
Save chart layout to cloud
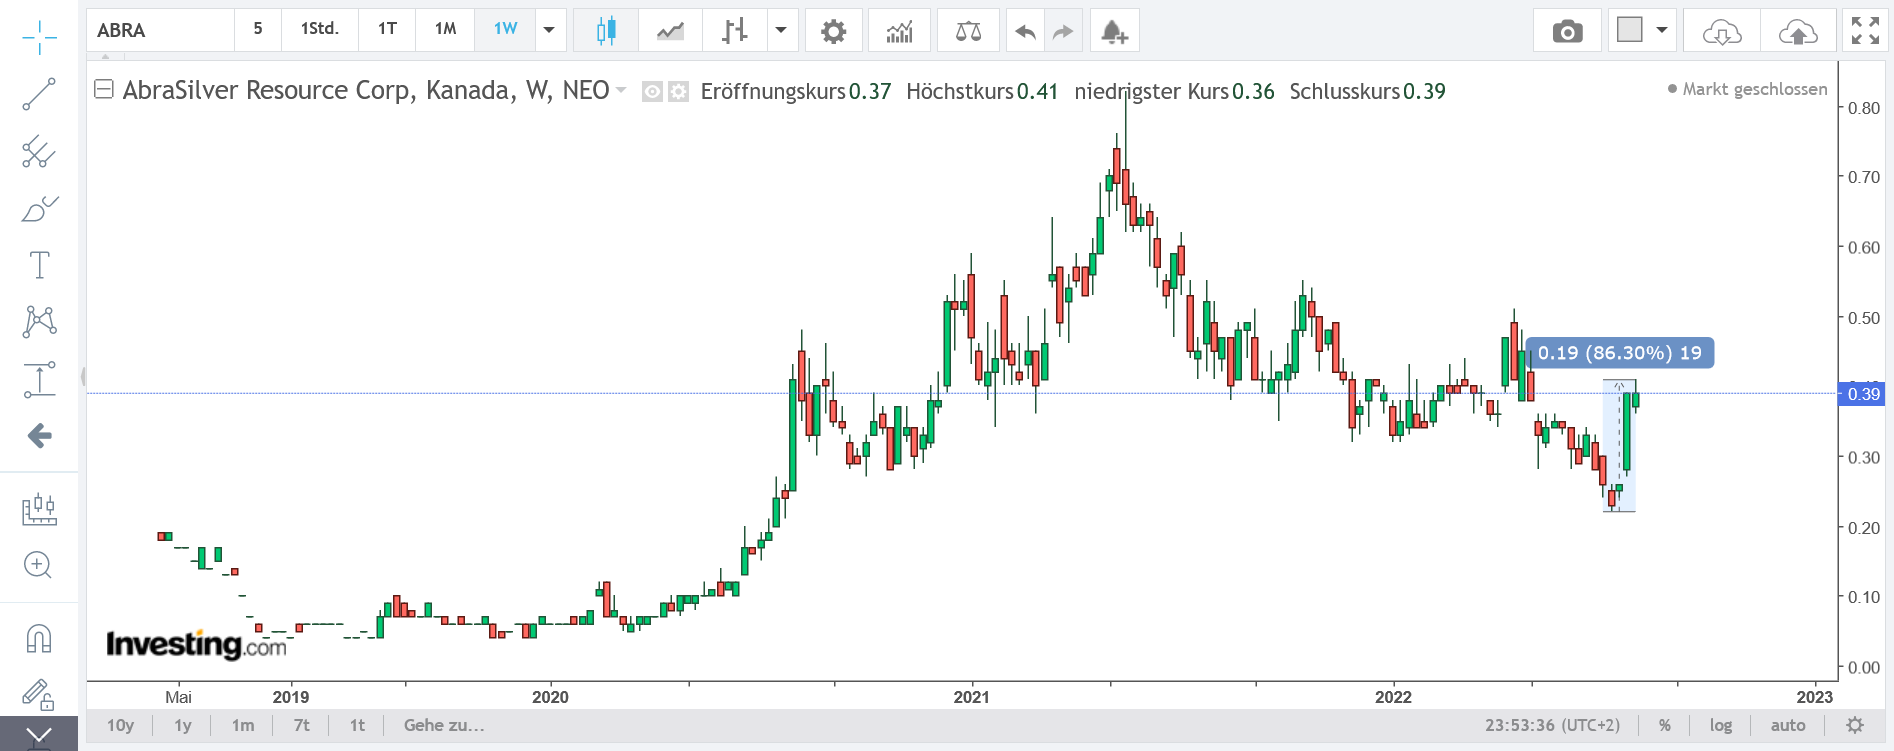[x=1798, y=31]
